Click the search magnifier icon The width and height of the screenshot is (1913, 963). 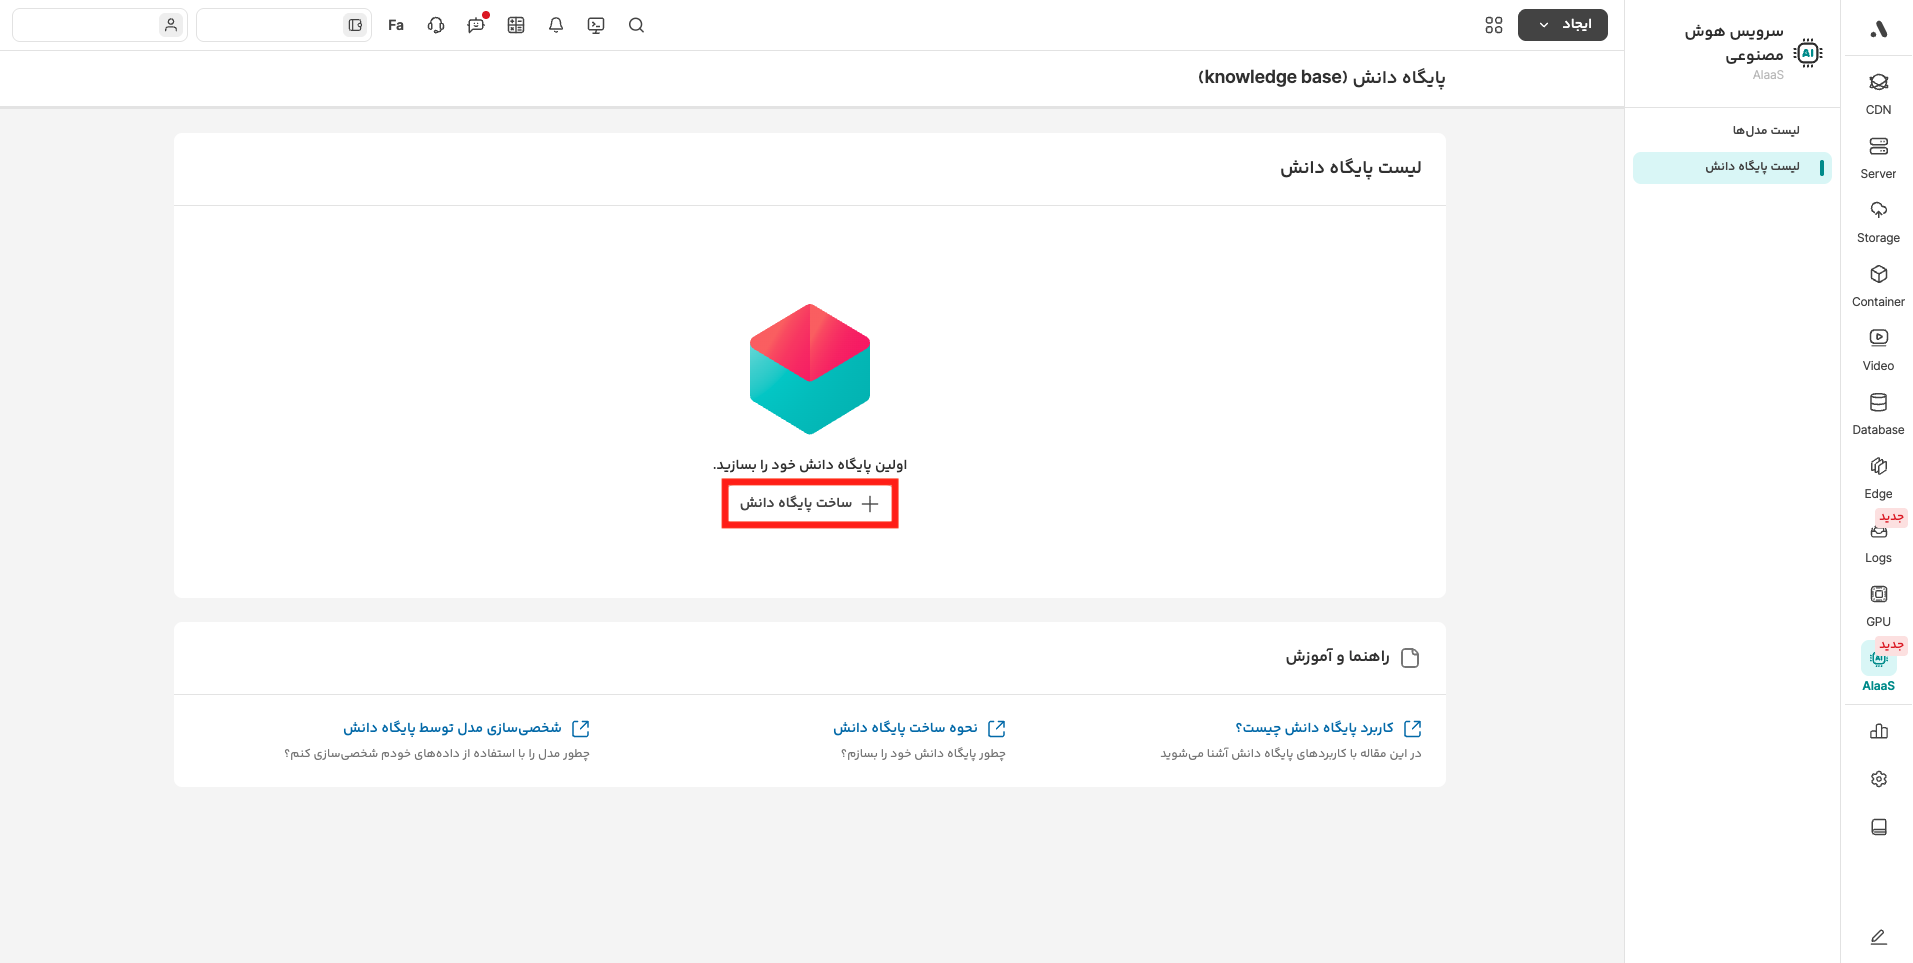[636, 25]
